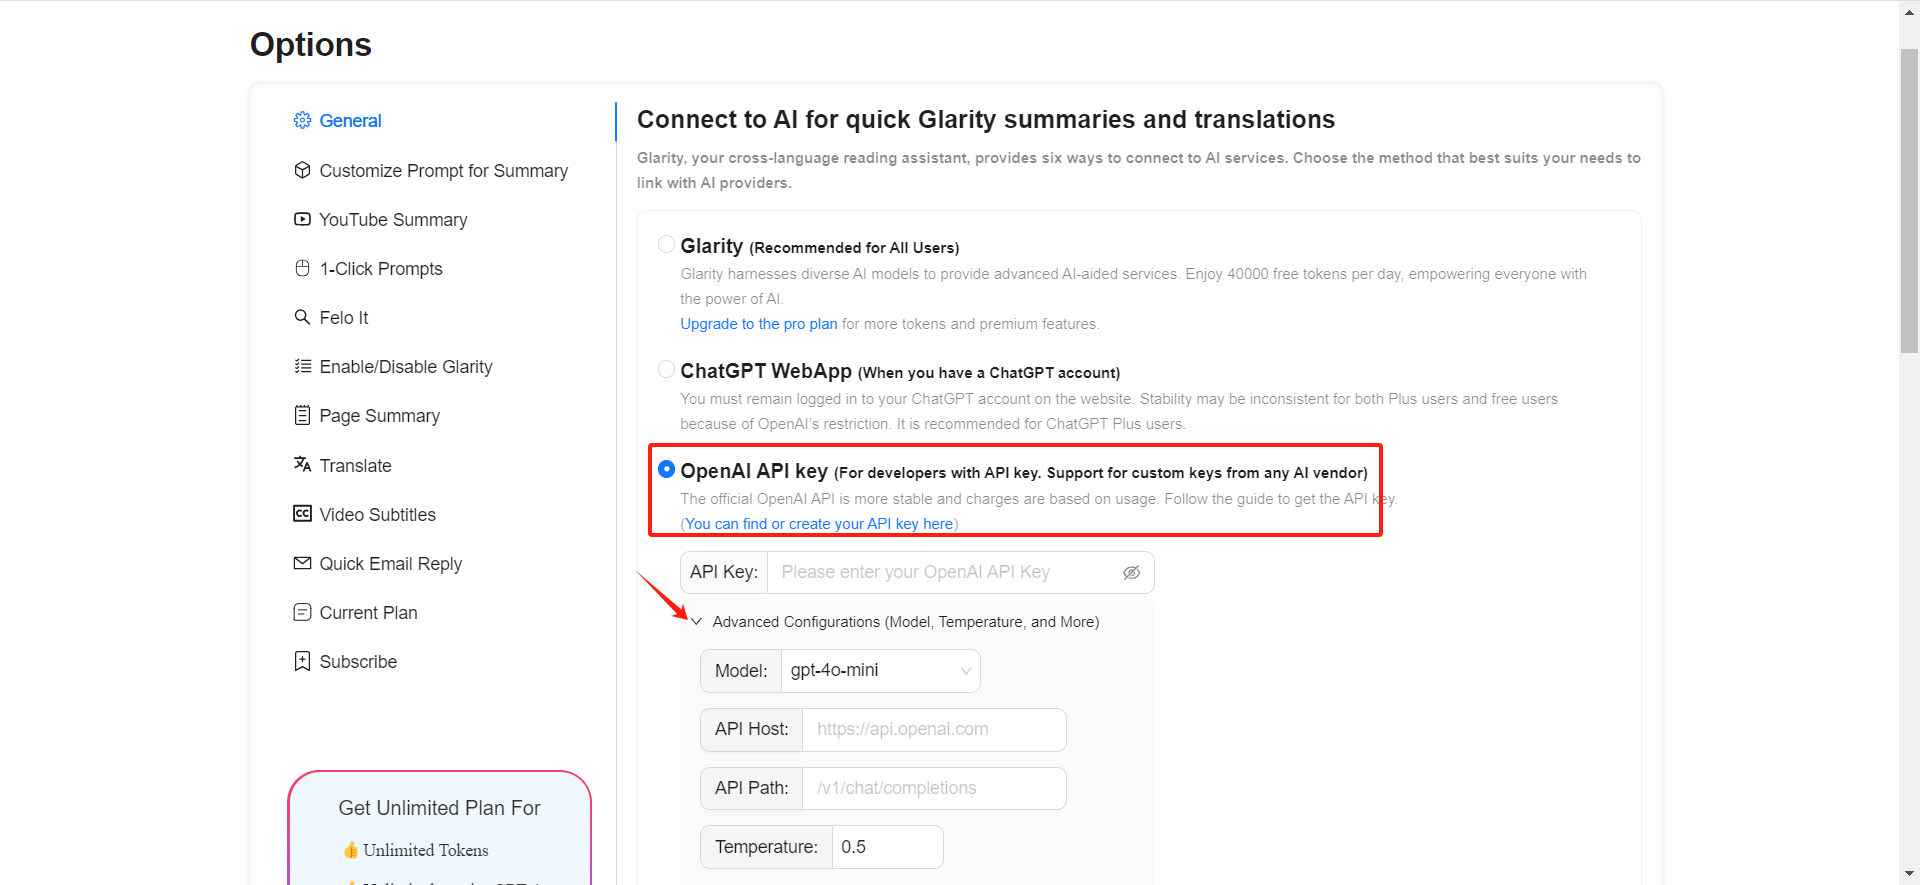Select the Glarity connection option

click(666, 244)
